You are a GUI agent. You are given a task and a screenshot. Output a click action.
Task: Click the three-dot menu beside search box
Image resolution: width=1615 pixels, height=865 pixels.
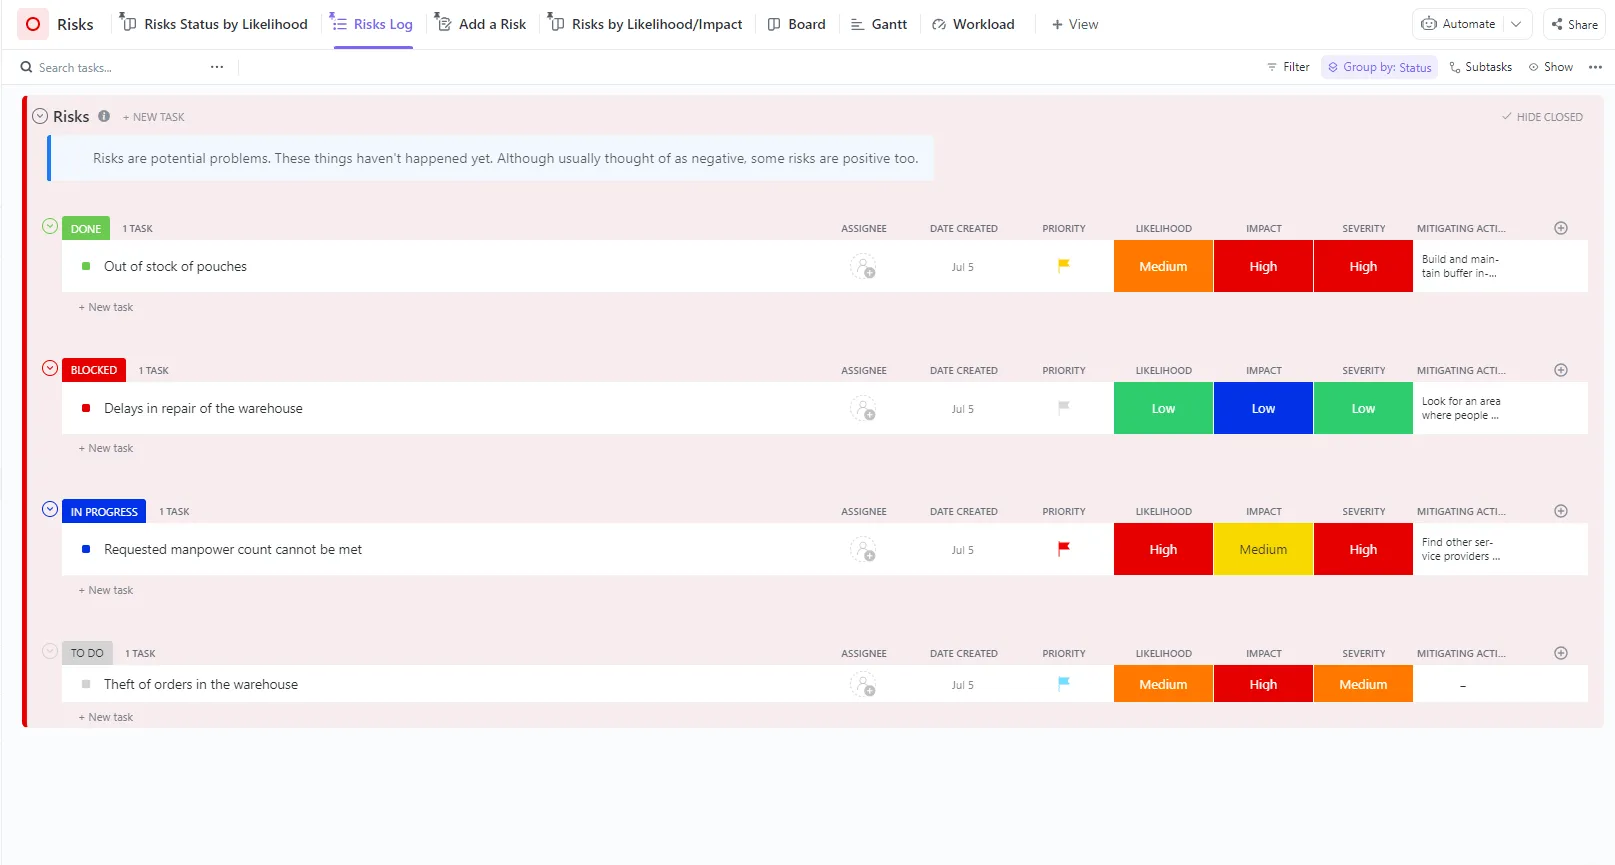(x=217, y=67)
